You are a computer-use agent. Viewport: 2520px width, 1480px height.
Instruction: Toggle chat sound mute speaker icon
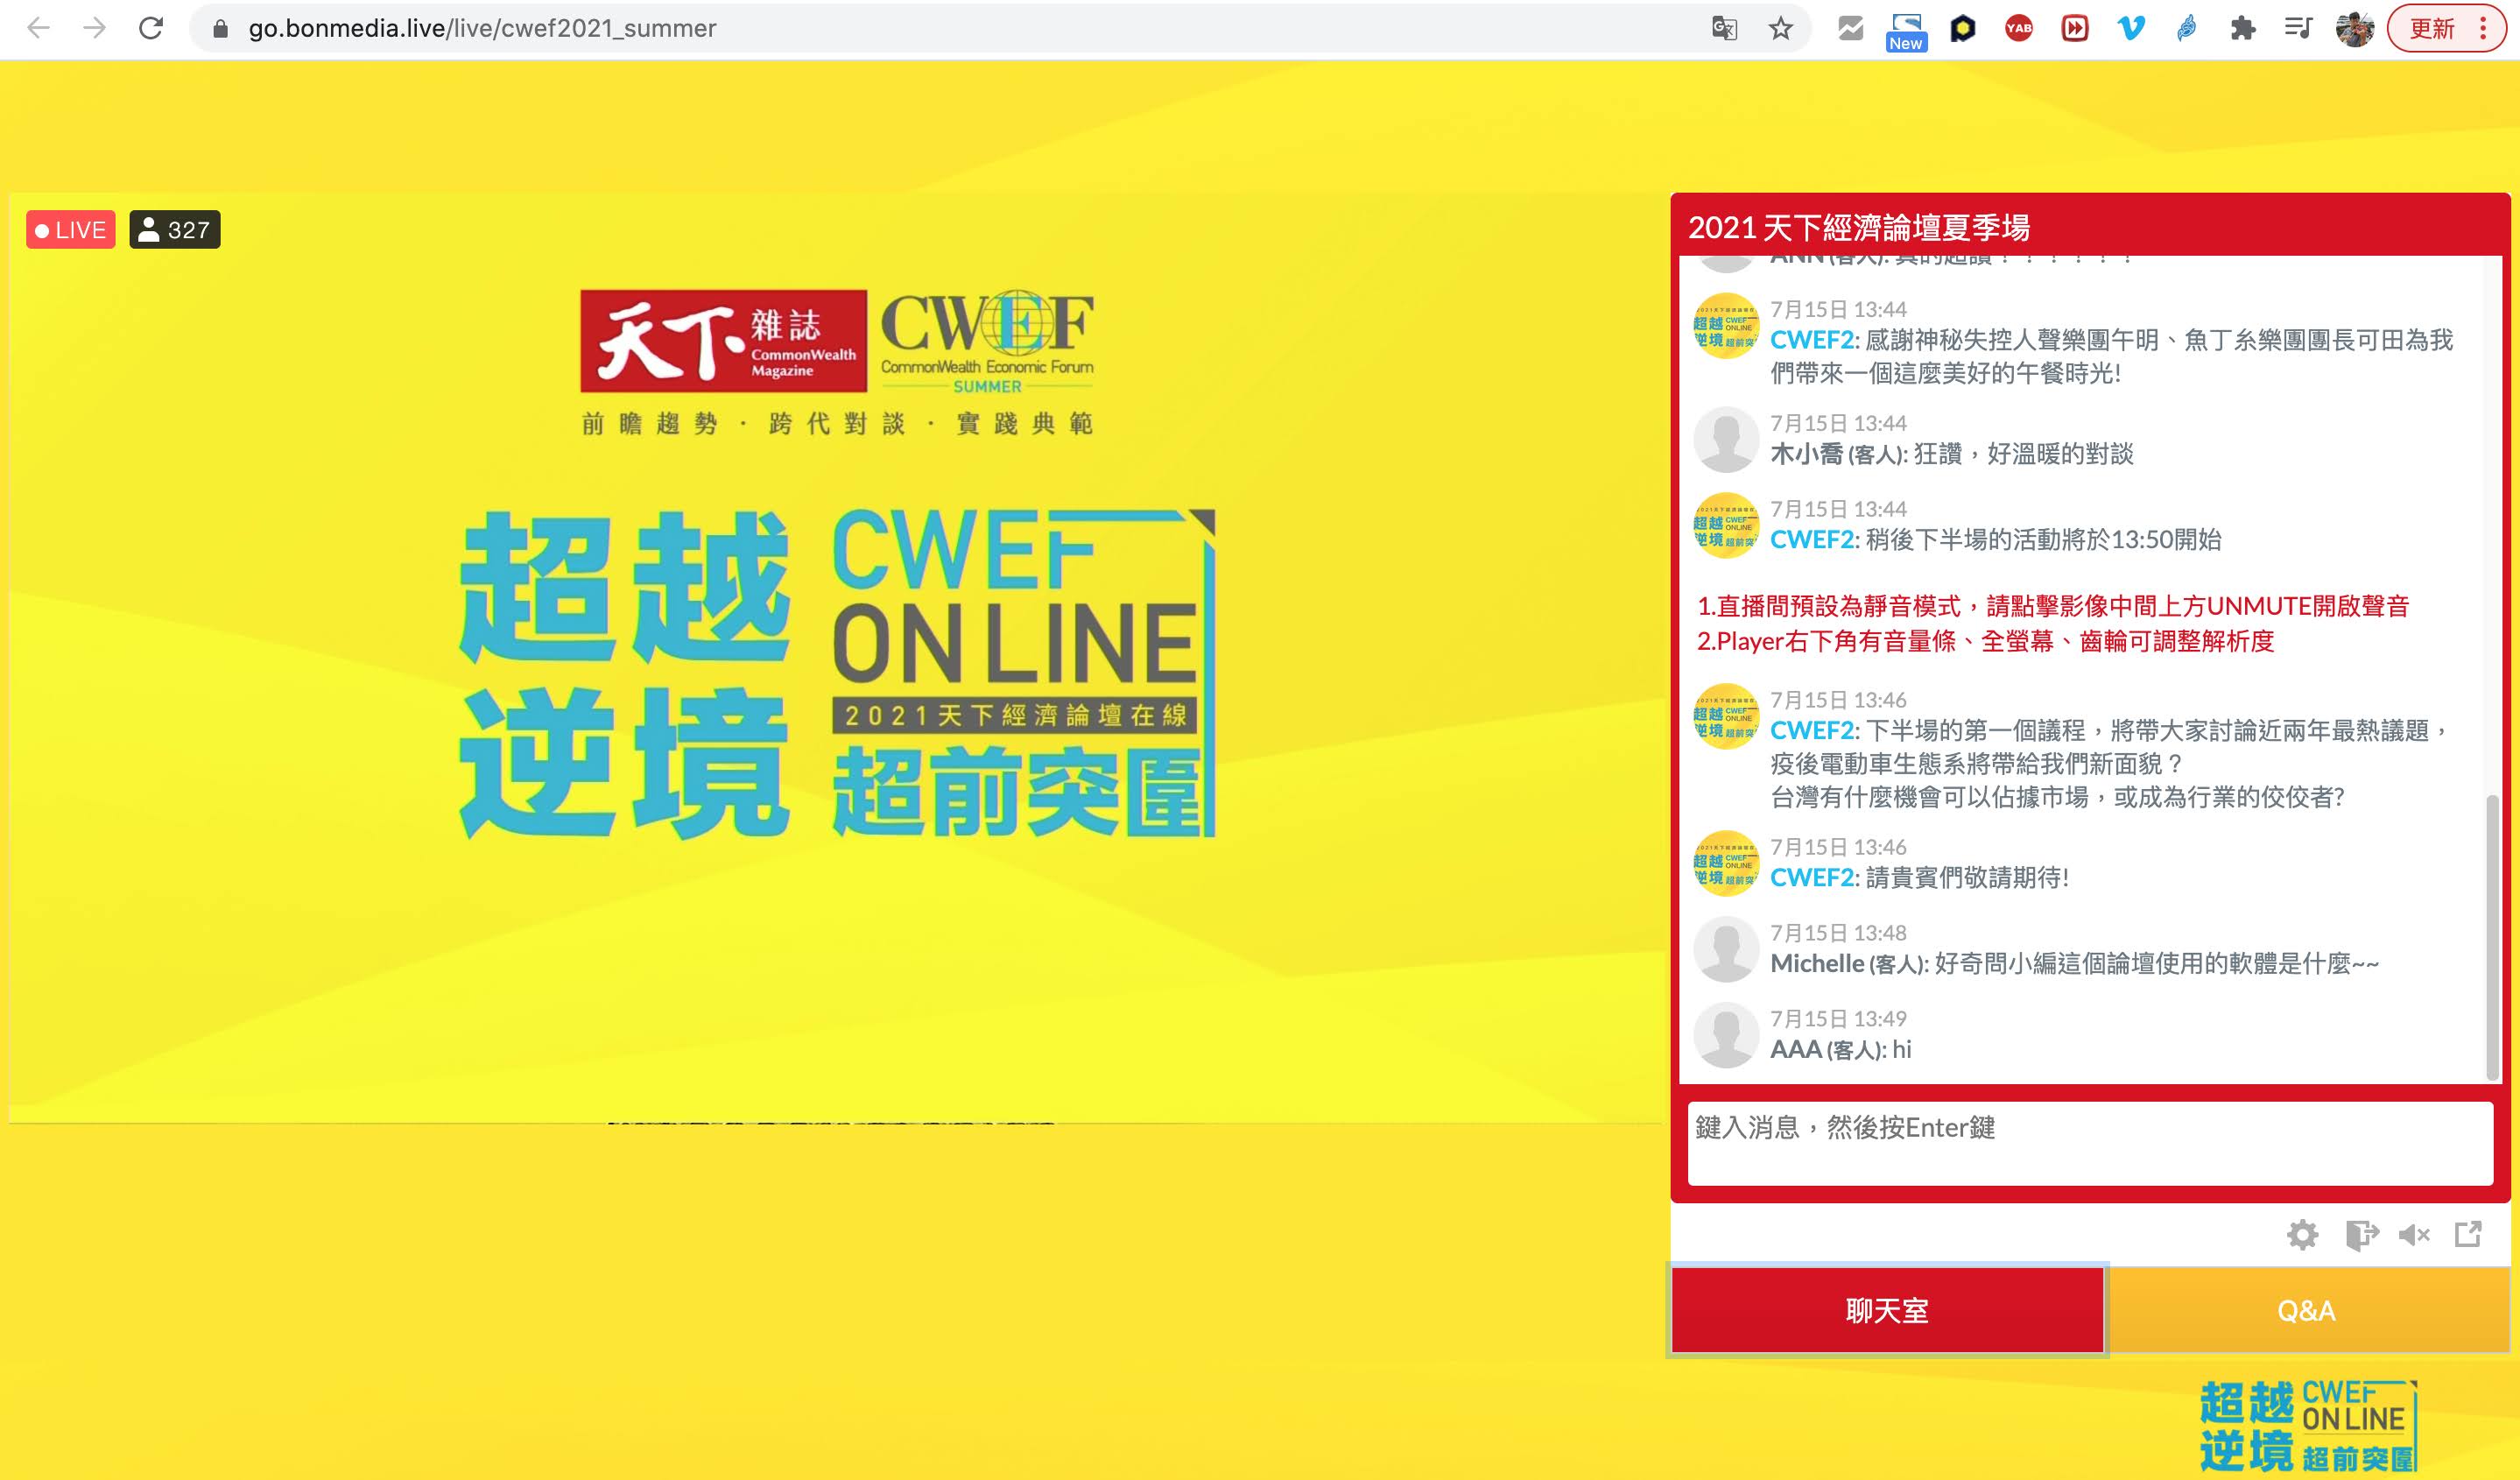tap(2414, 1235)
